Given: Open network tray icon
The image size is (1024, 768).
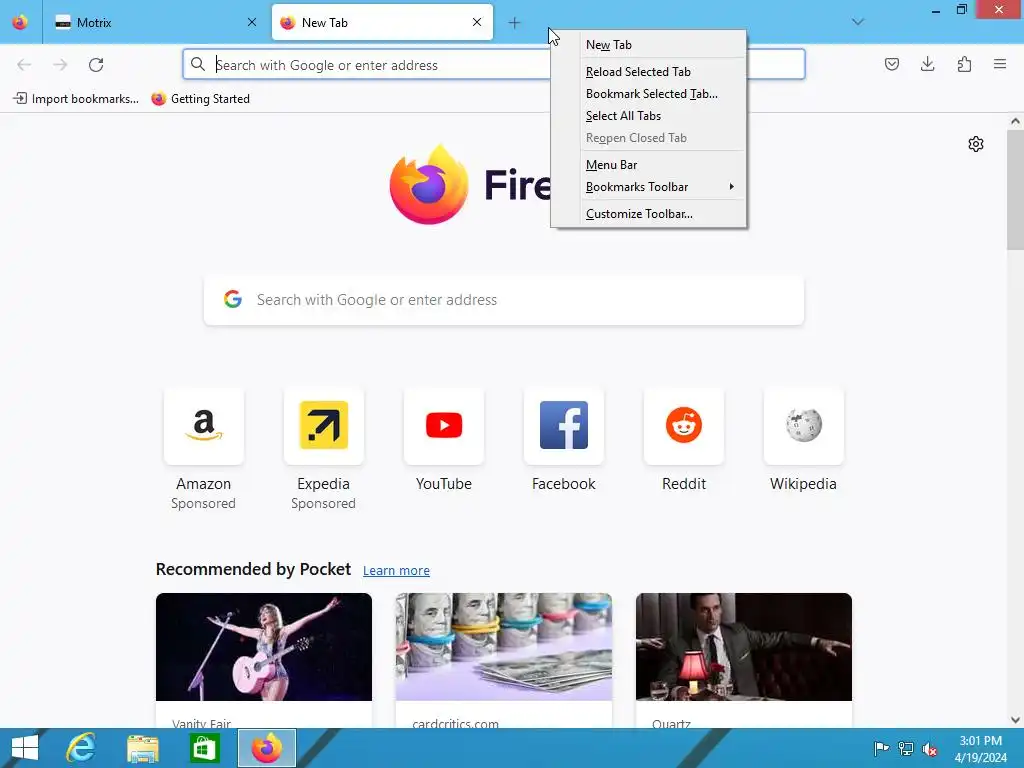Looking at the screenshot, I should (x=906, y=748).
